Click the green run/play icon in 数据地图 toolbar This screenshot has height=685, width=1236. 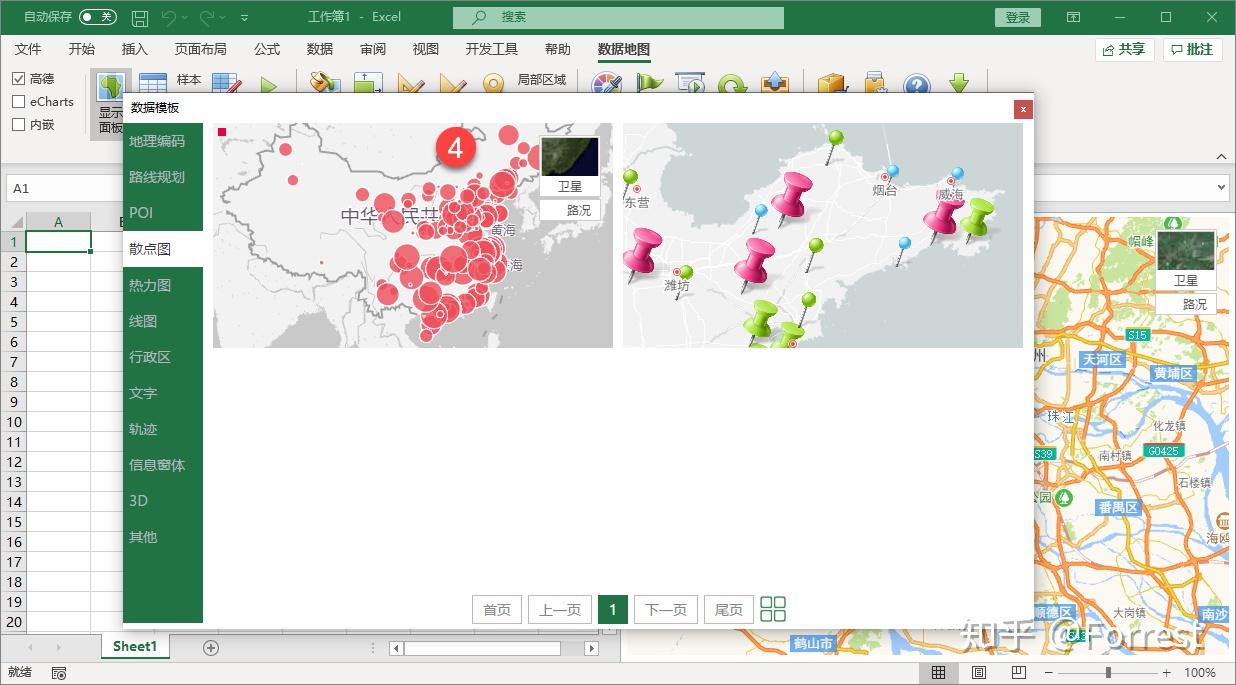click(269, 83)
